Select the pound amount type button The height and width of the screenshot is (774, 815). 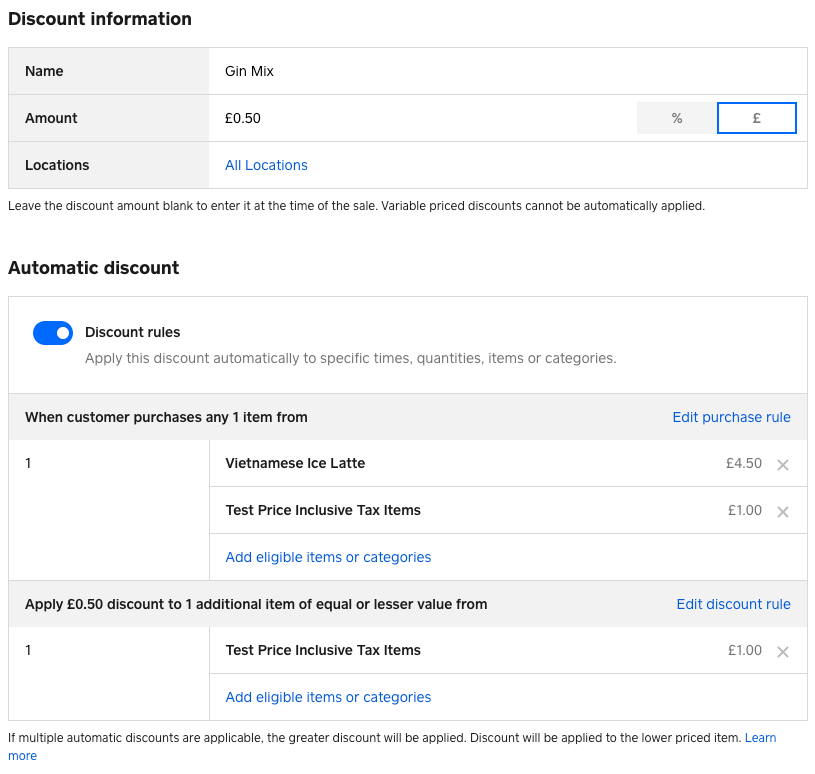click(757, 118)
